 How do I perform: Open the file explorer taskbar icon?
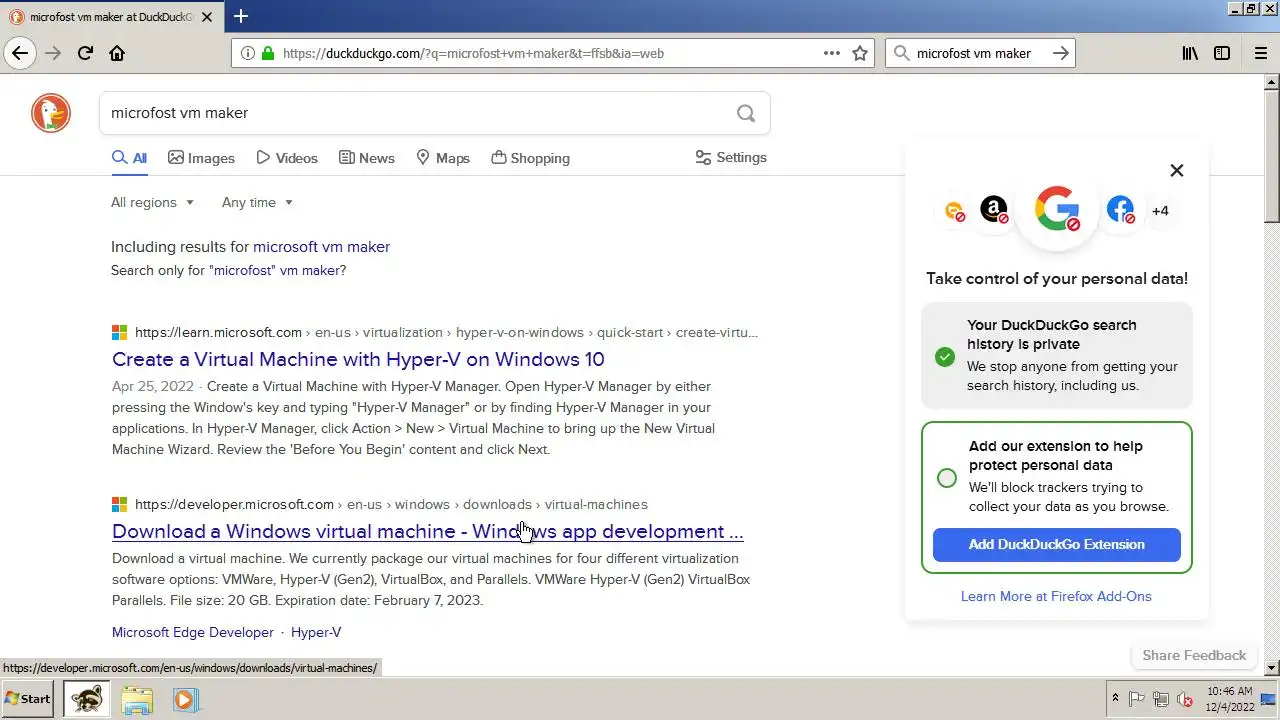point(137,699)
